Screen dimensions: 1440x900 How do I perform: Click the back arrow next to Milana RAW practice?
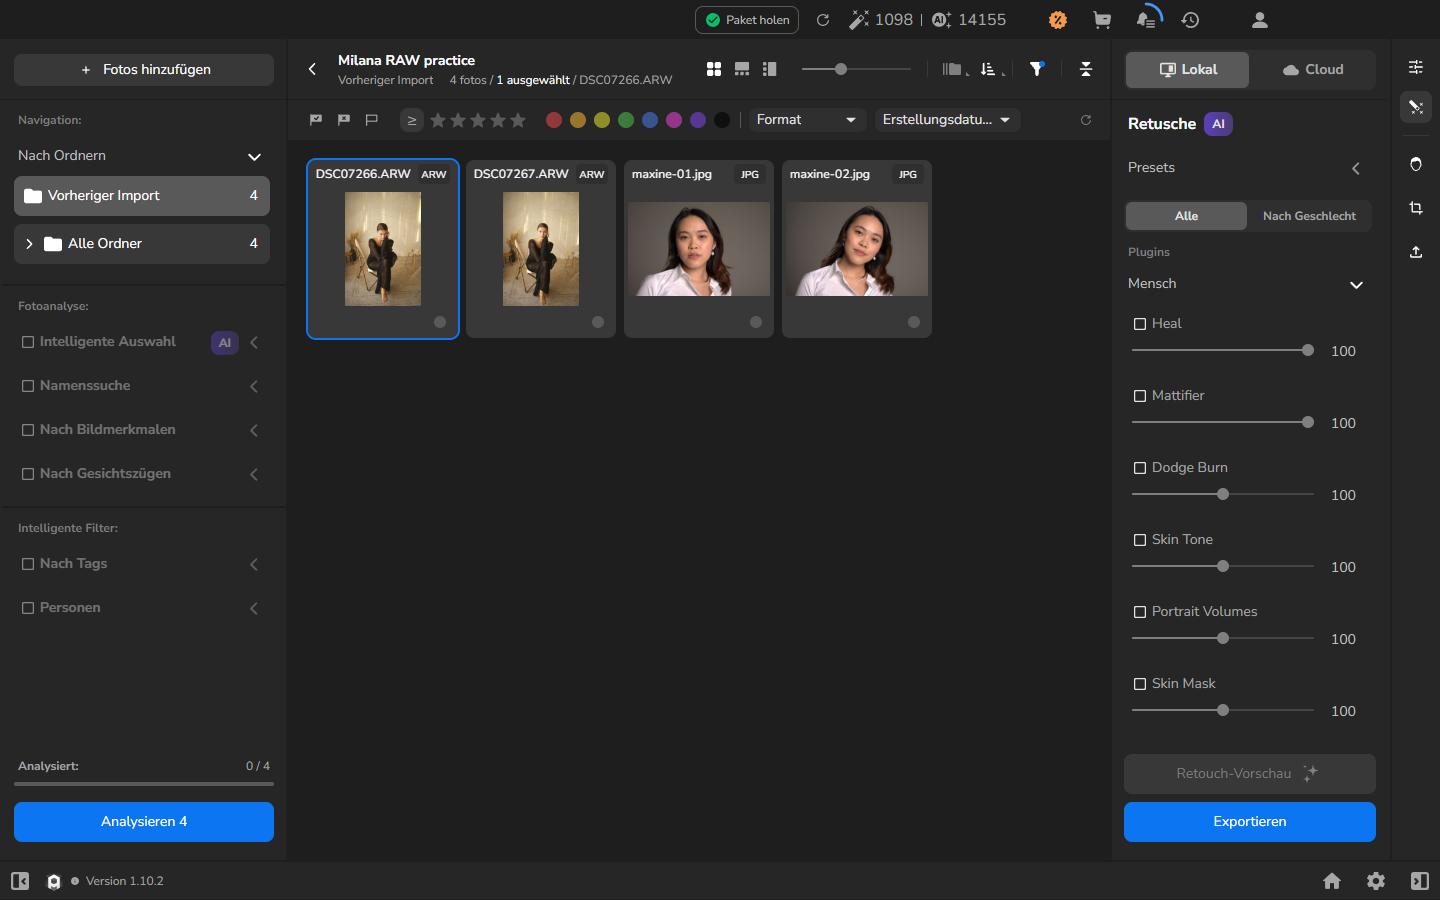point(312,69)
